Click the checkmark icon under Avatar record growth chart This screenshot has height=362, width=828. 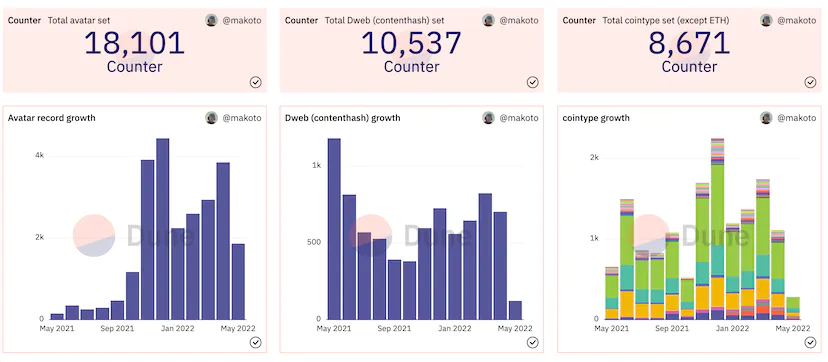[x=256, y=342]
